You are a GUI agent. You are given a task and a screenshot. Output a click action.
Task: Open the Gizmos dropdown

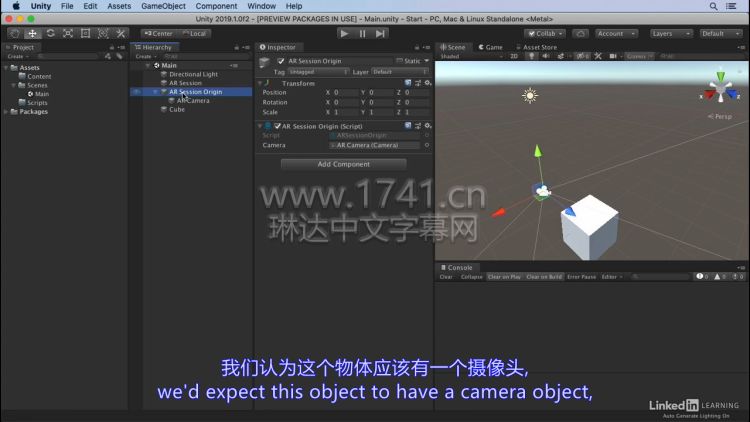coord(640,56)
